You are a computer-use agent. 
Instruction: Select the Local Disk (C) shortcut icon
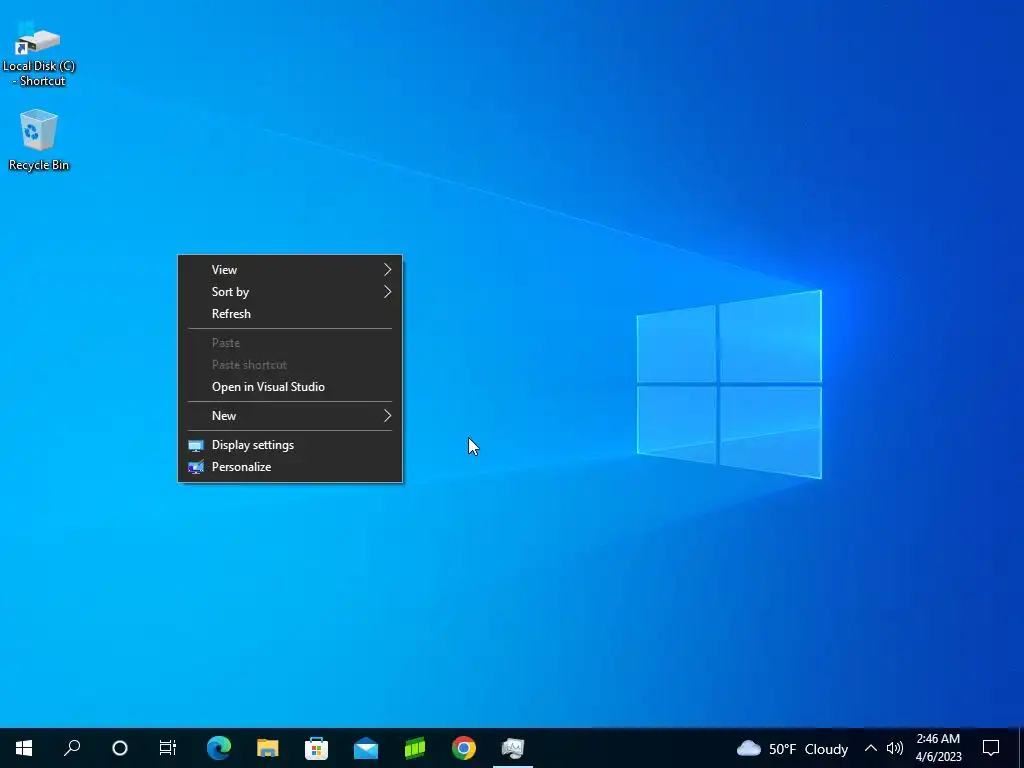tap(39, 55)
